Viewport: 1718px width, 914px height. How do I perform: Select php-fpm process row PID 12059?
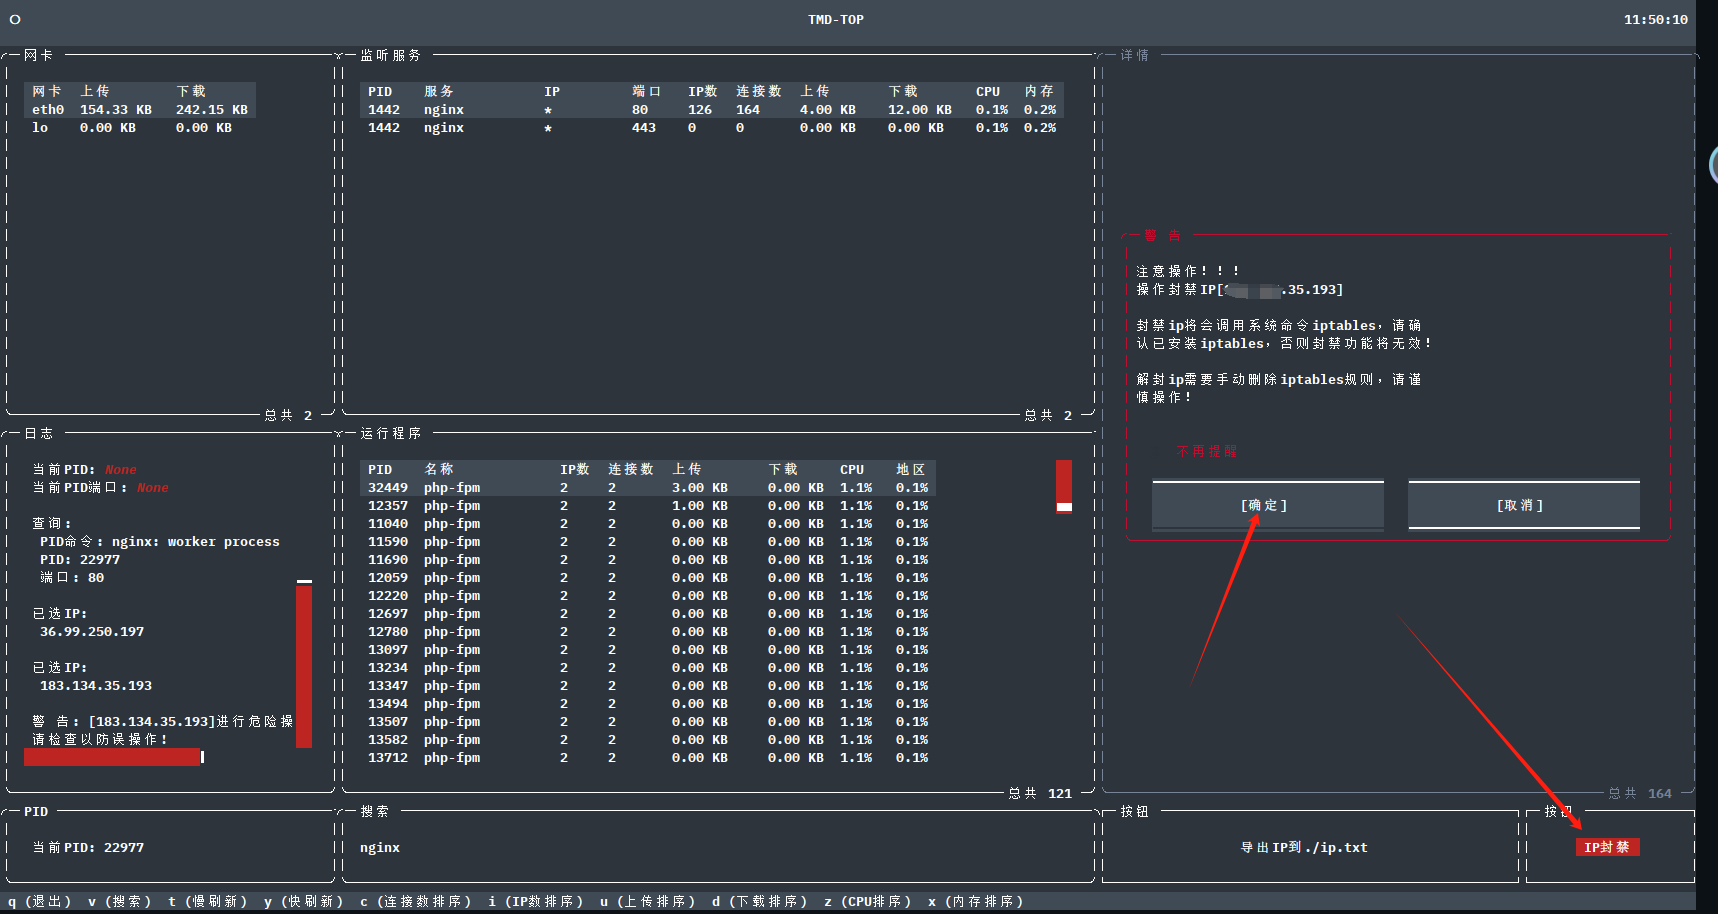pyautogui.click(x=648, y=578)
